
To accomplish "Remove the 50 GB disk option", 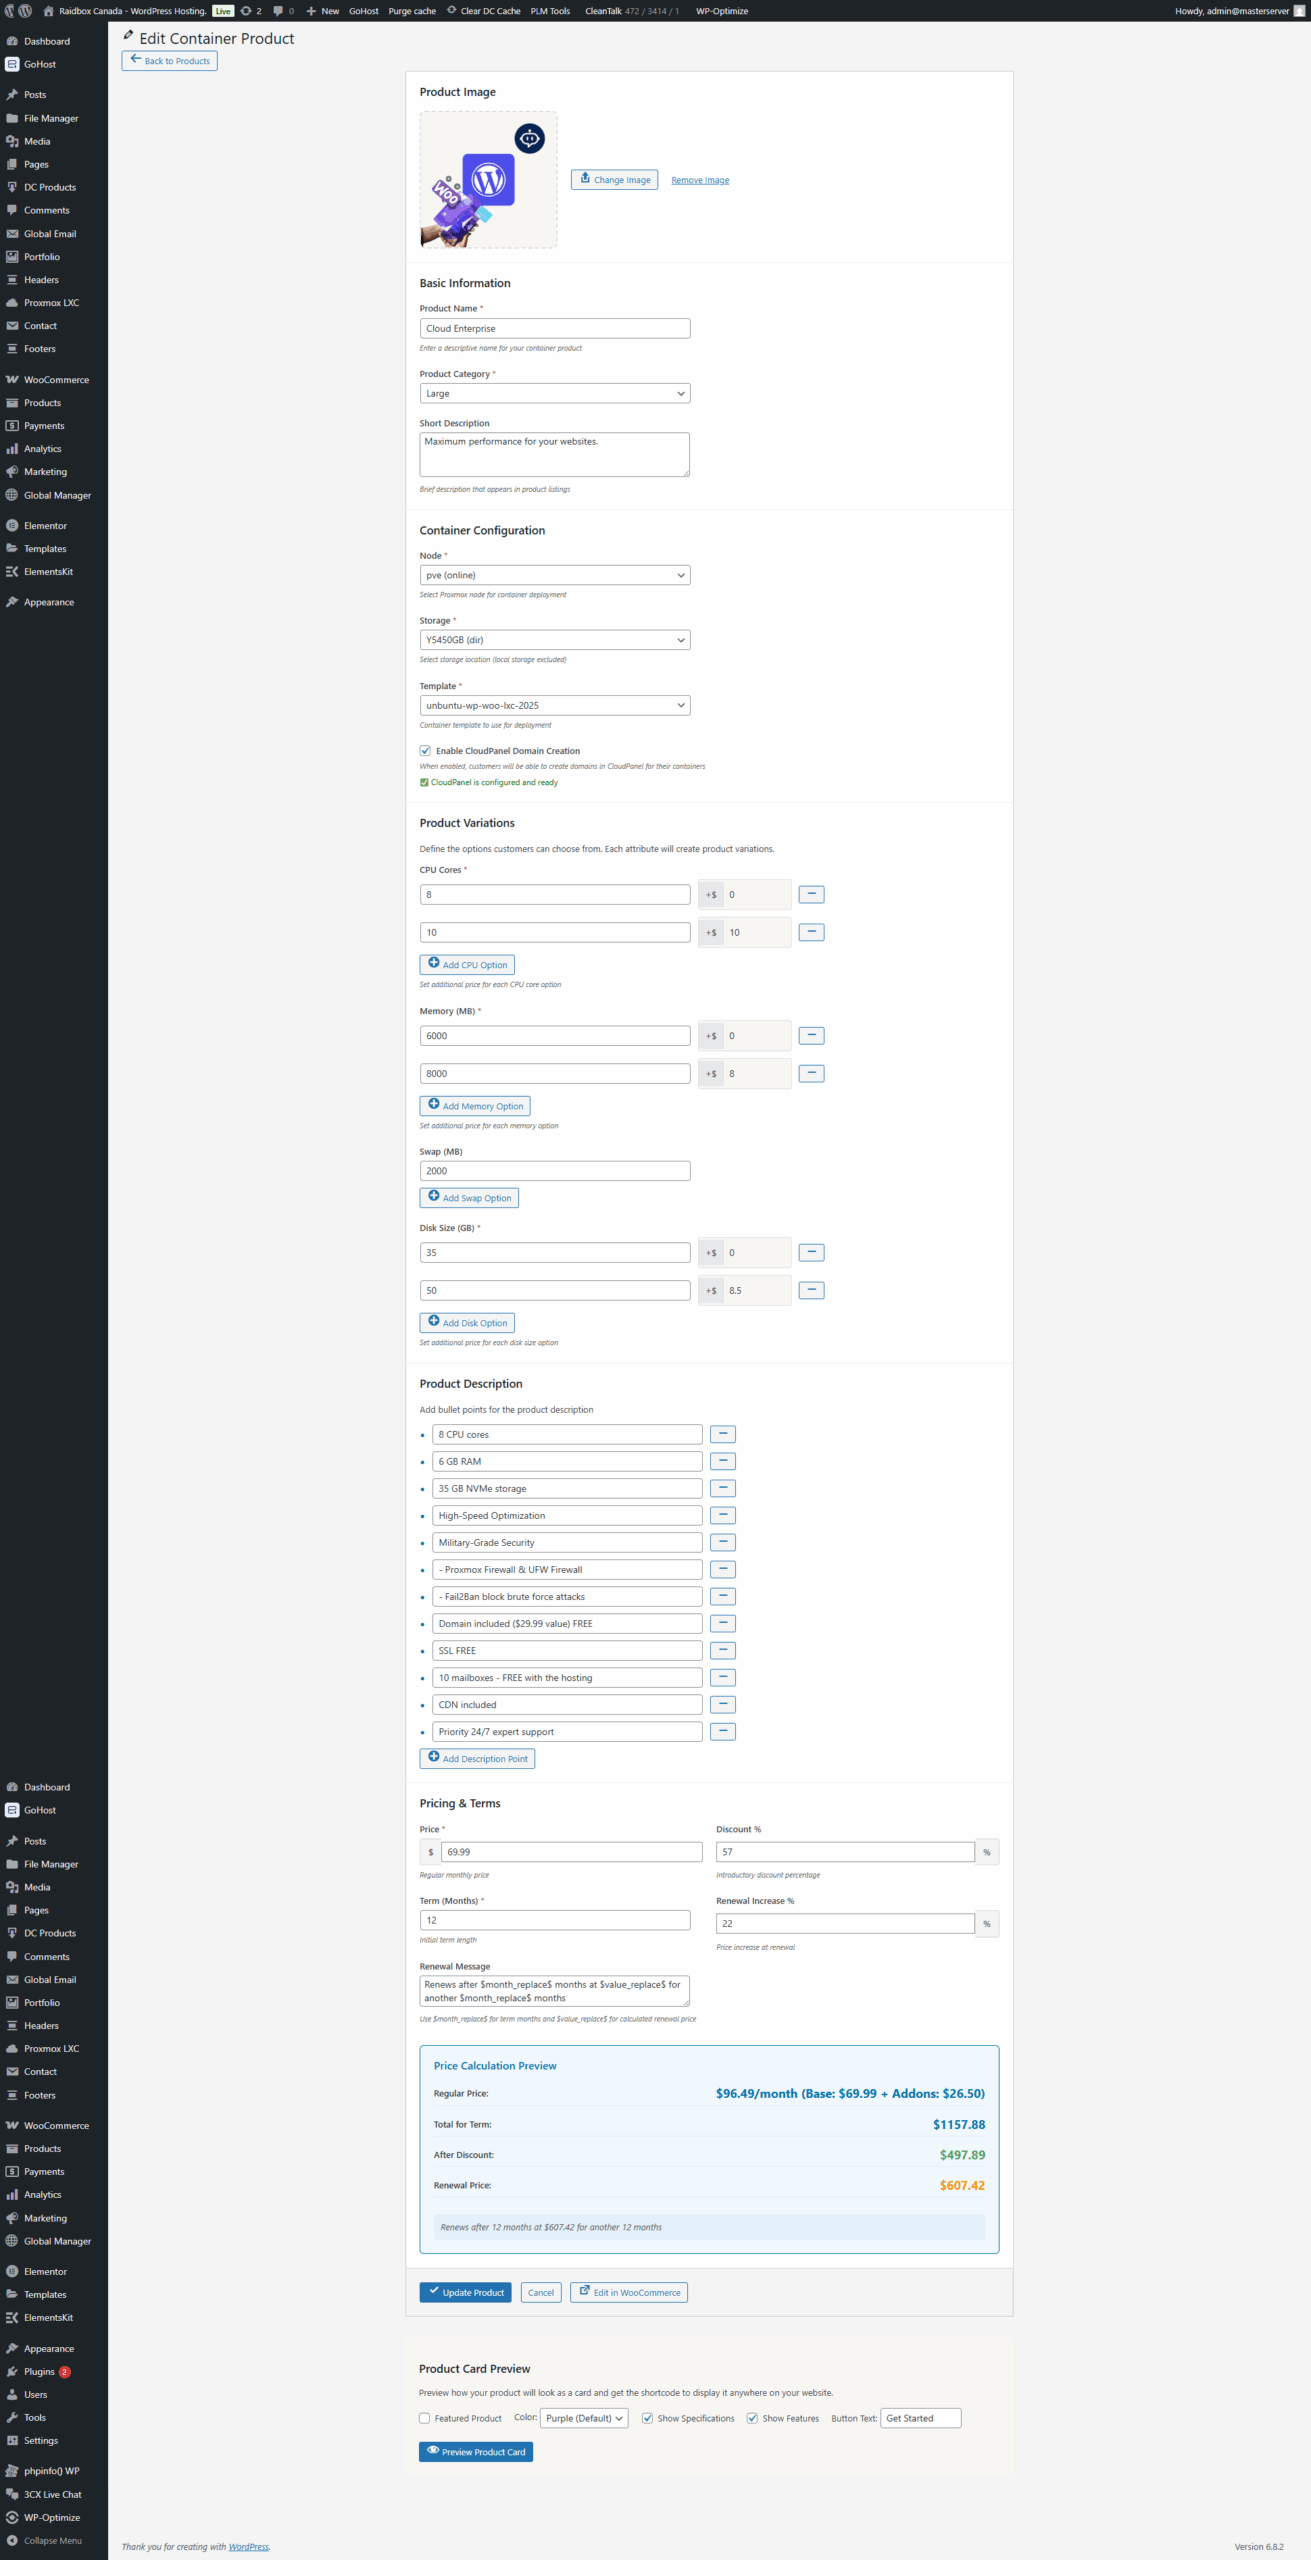I will (x=811, y=1290).
